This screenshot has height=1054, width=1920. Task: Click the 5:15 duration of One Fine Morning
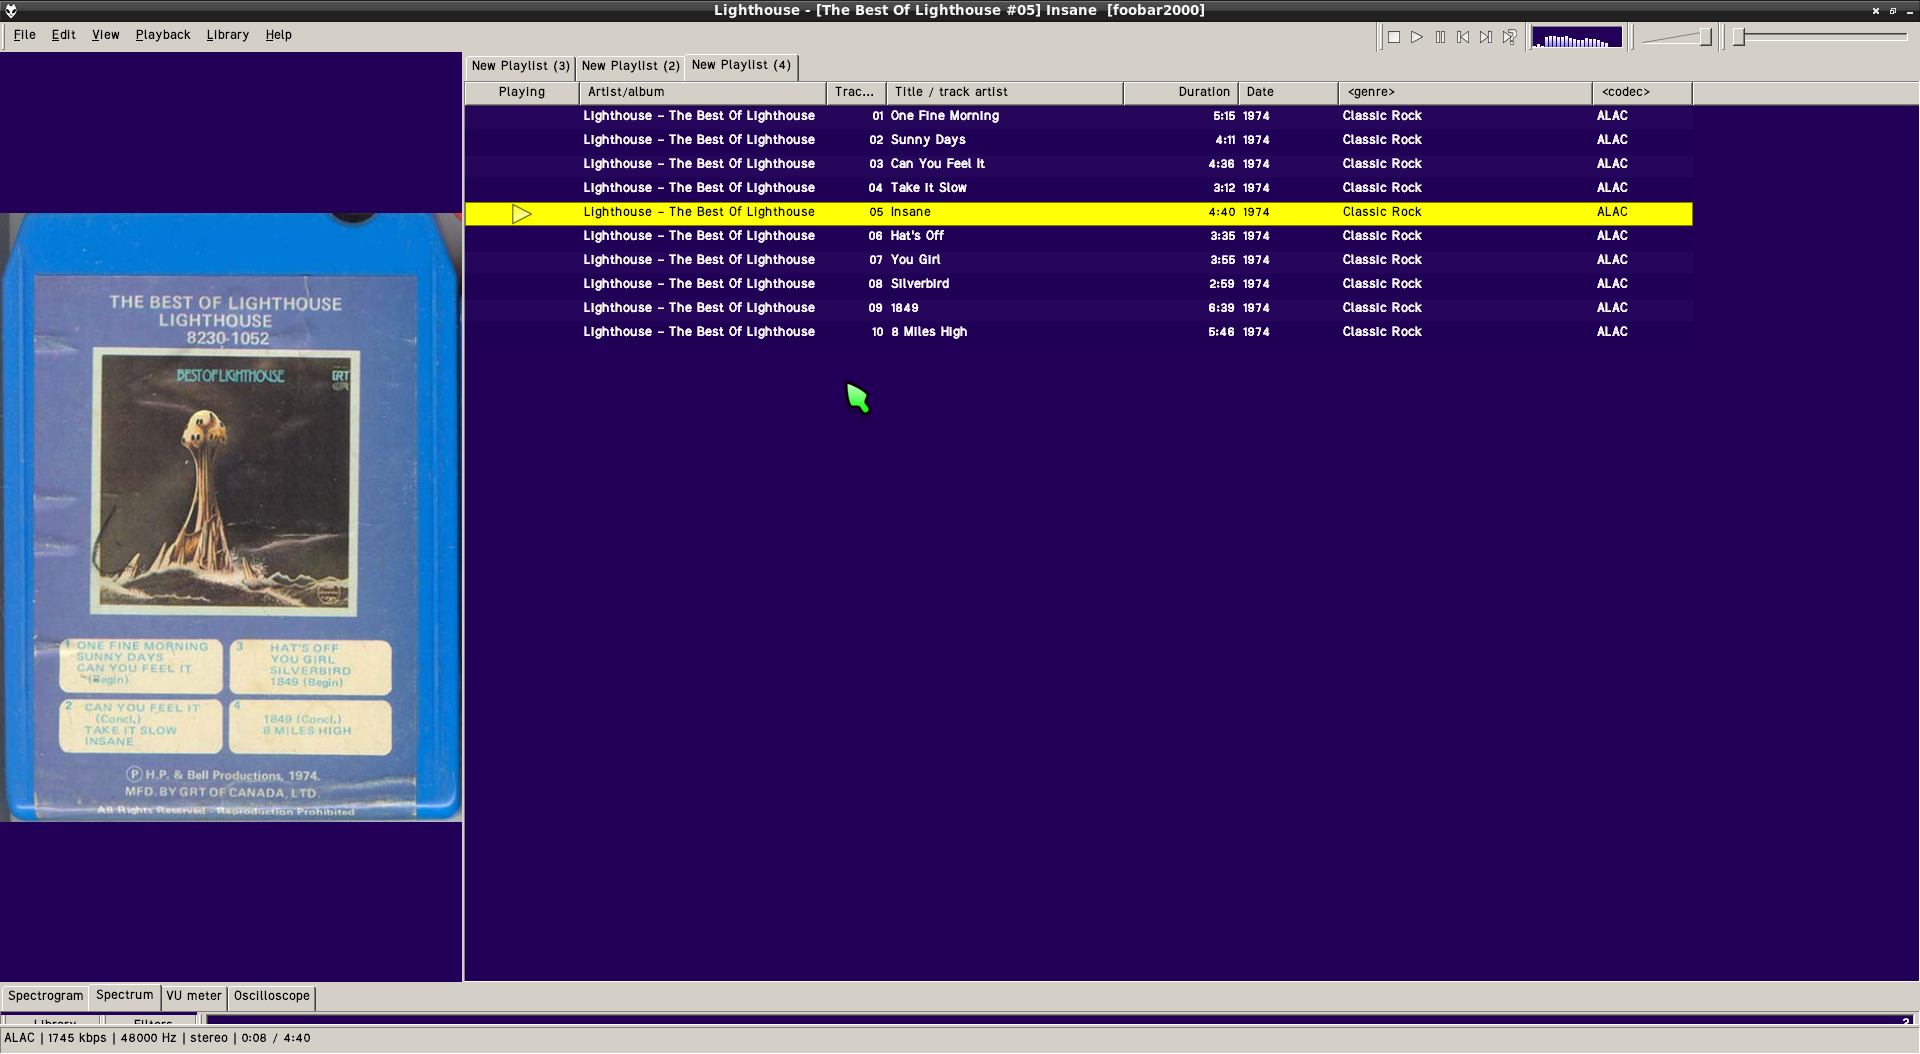click(x=1224, y=116)
